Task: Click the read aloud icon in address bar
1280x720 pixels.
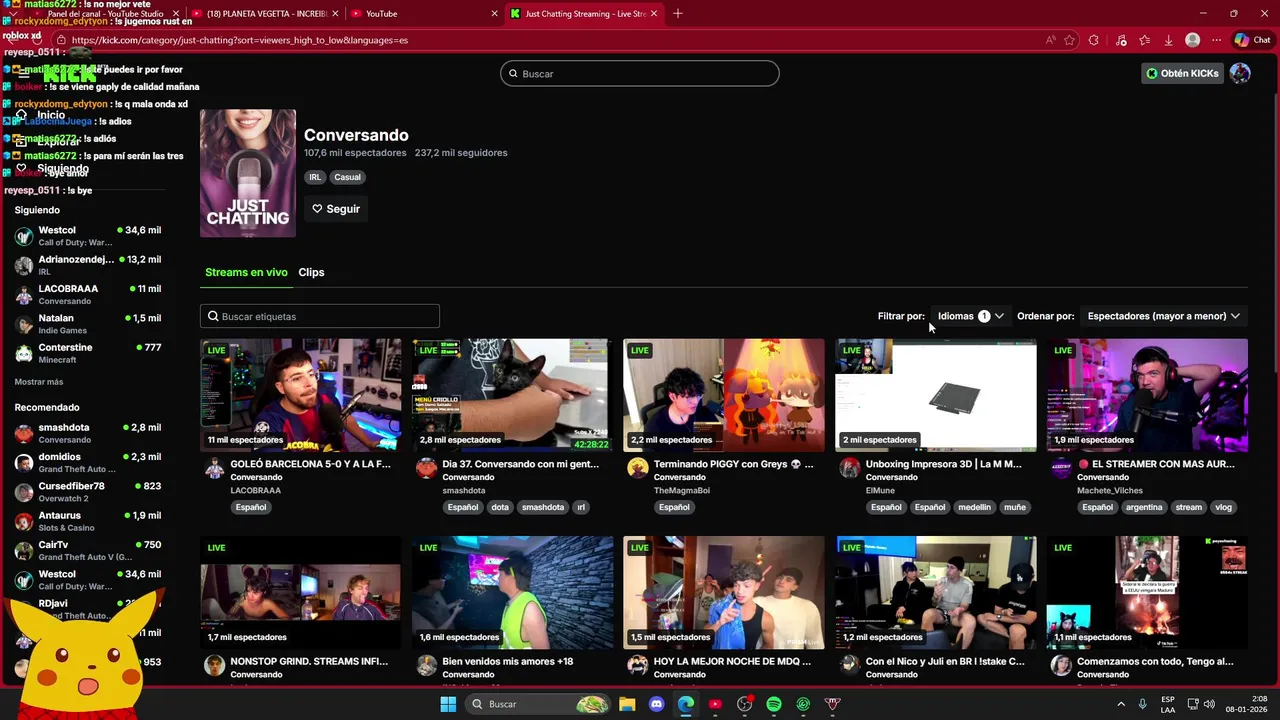Action: point(1050,40)
